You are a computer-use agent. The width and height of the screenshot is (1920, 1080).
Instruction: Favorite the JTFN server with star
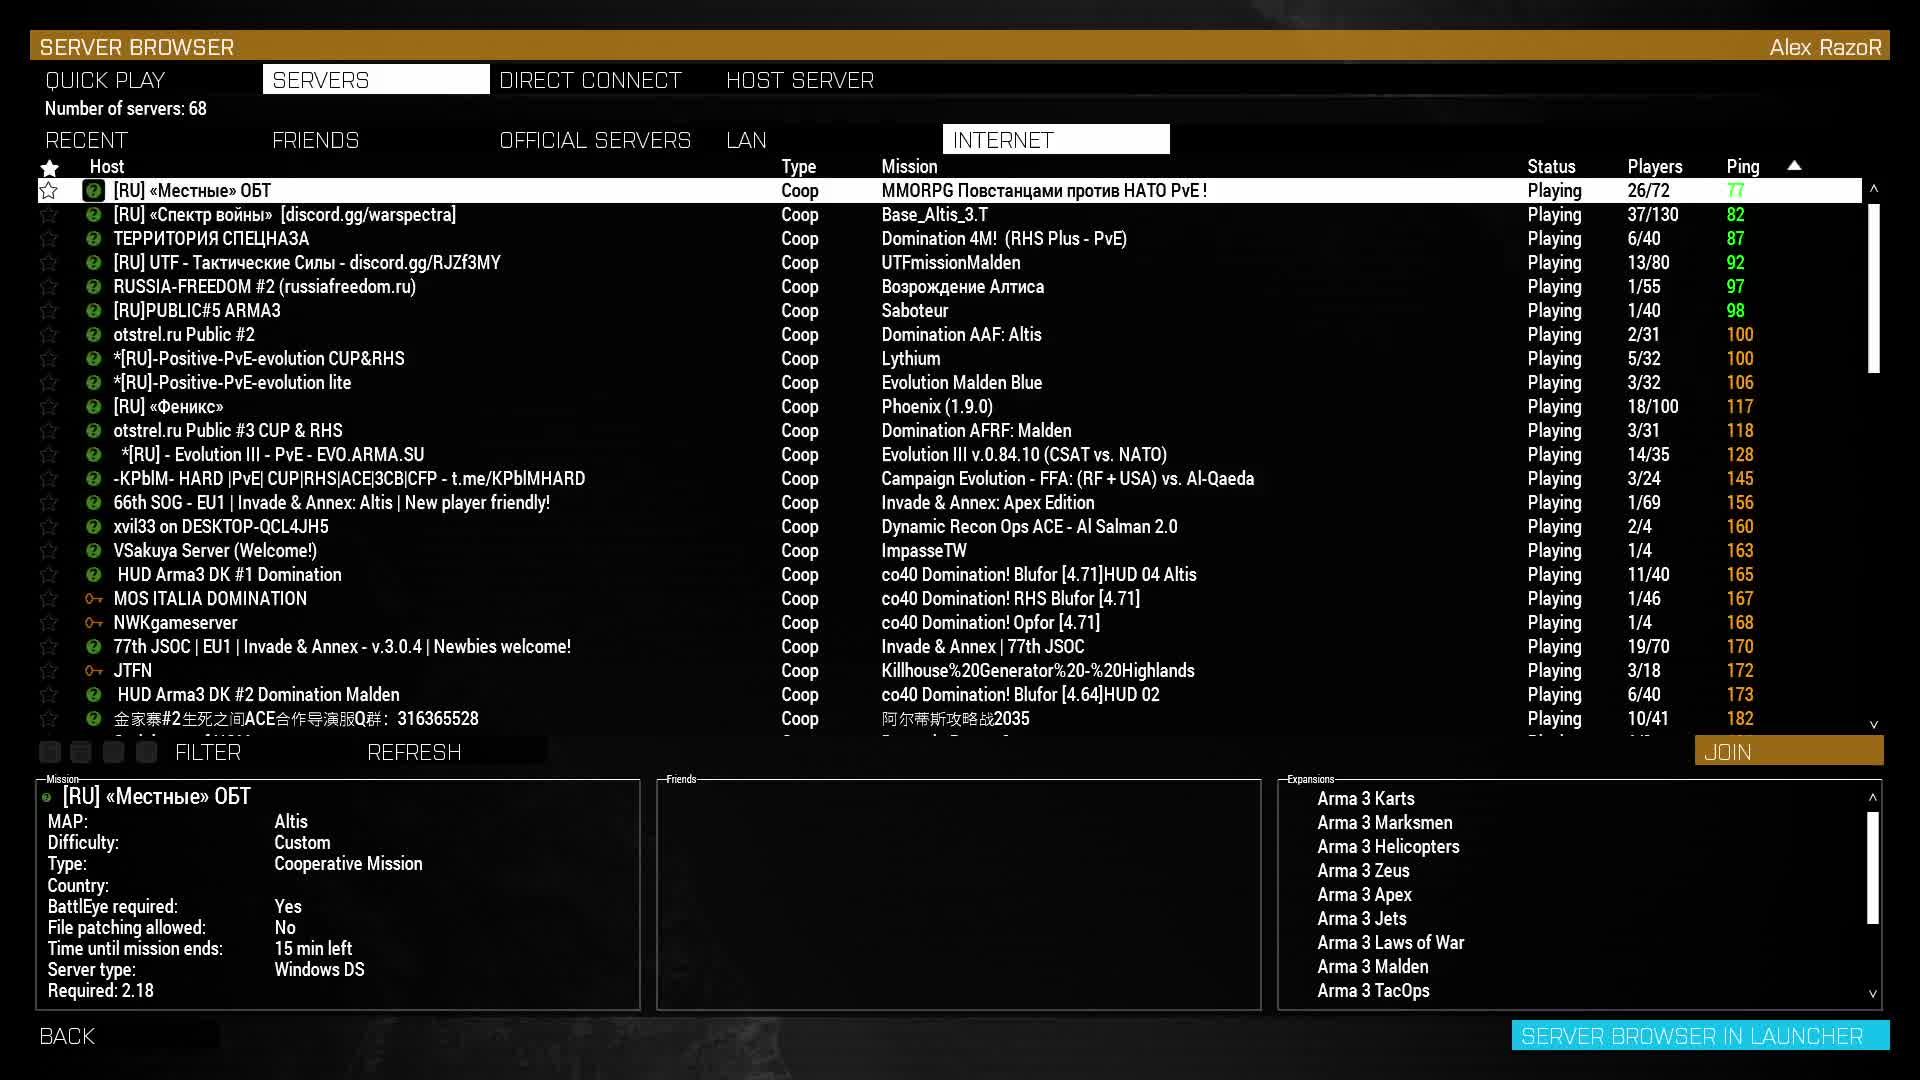tap(48, 671)
